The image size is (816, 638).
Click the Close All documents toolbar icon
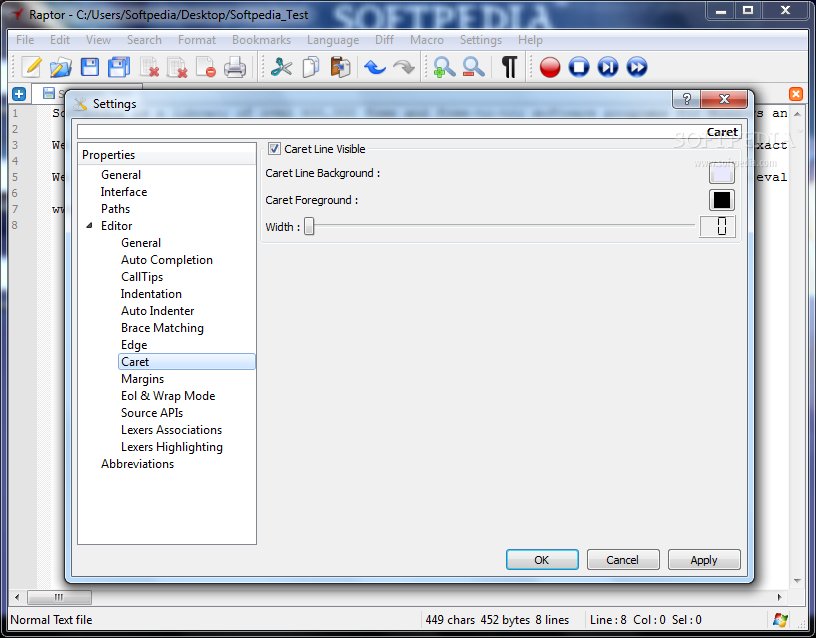click(177, 67)
